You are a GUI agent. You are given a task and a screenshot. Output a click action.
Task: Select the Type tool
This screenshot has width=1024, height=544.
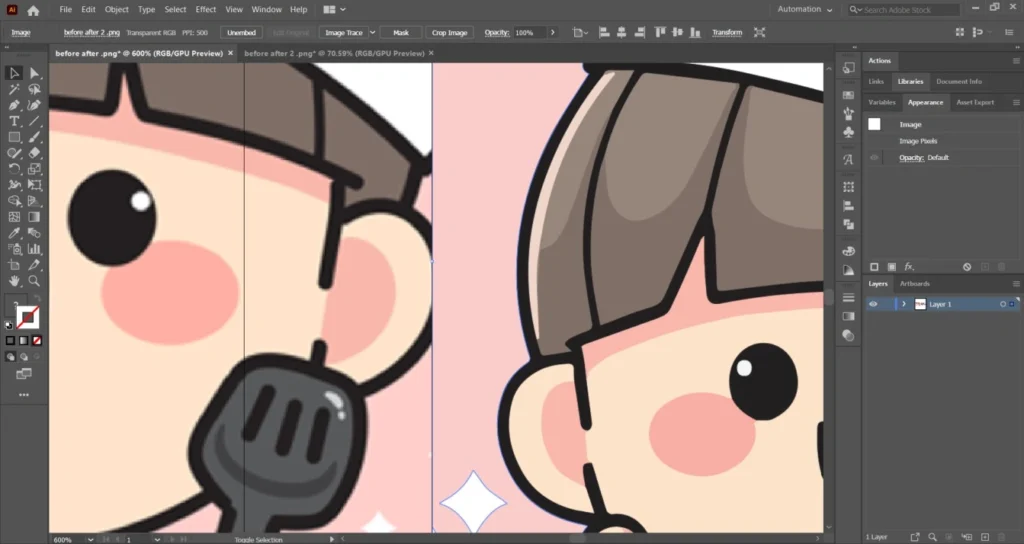(x=14, y=121)
